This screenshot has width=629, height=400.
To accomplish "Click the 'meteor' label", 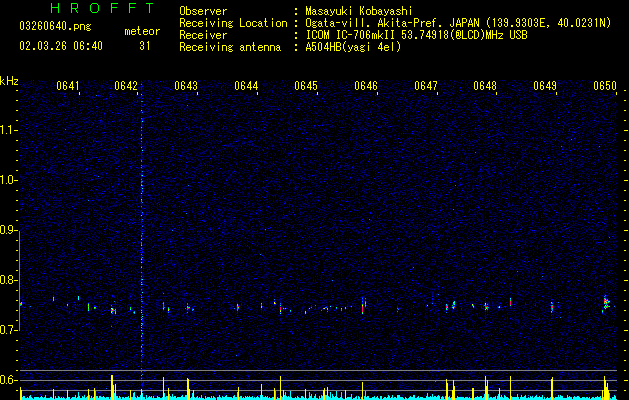I will pyautogui.click(x=142, y=31).
